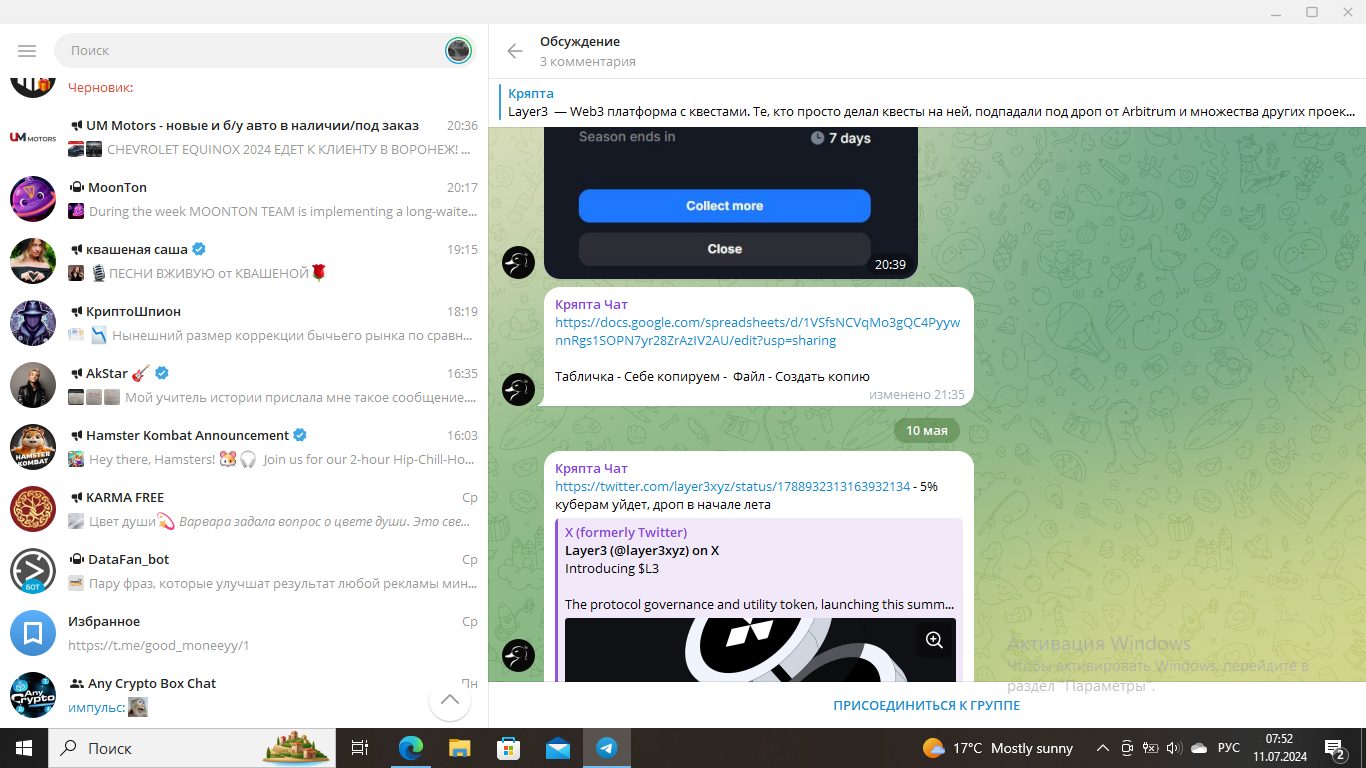Click the pinned Кряпта message bar
The image size is (1366, 768).
(927, 103)
